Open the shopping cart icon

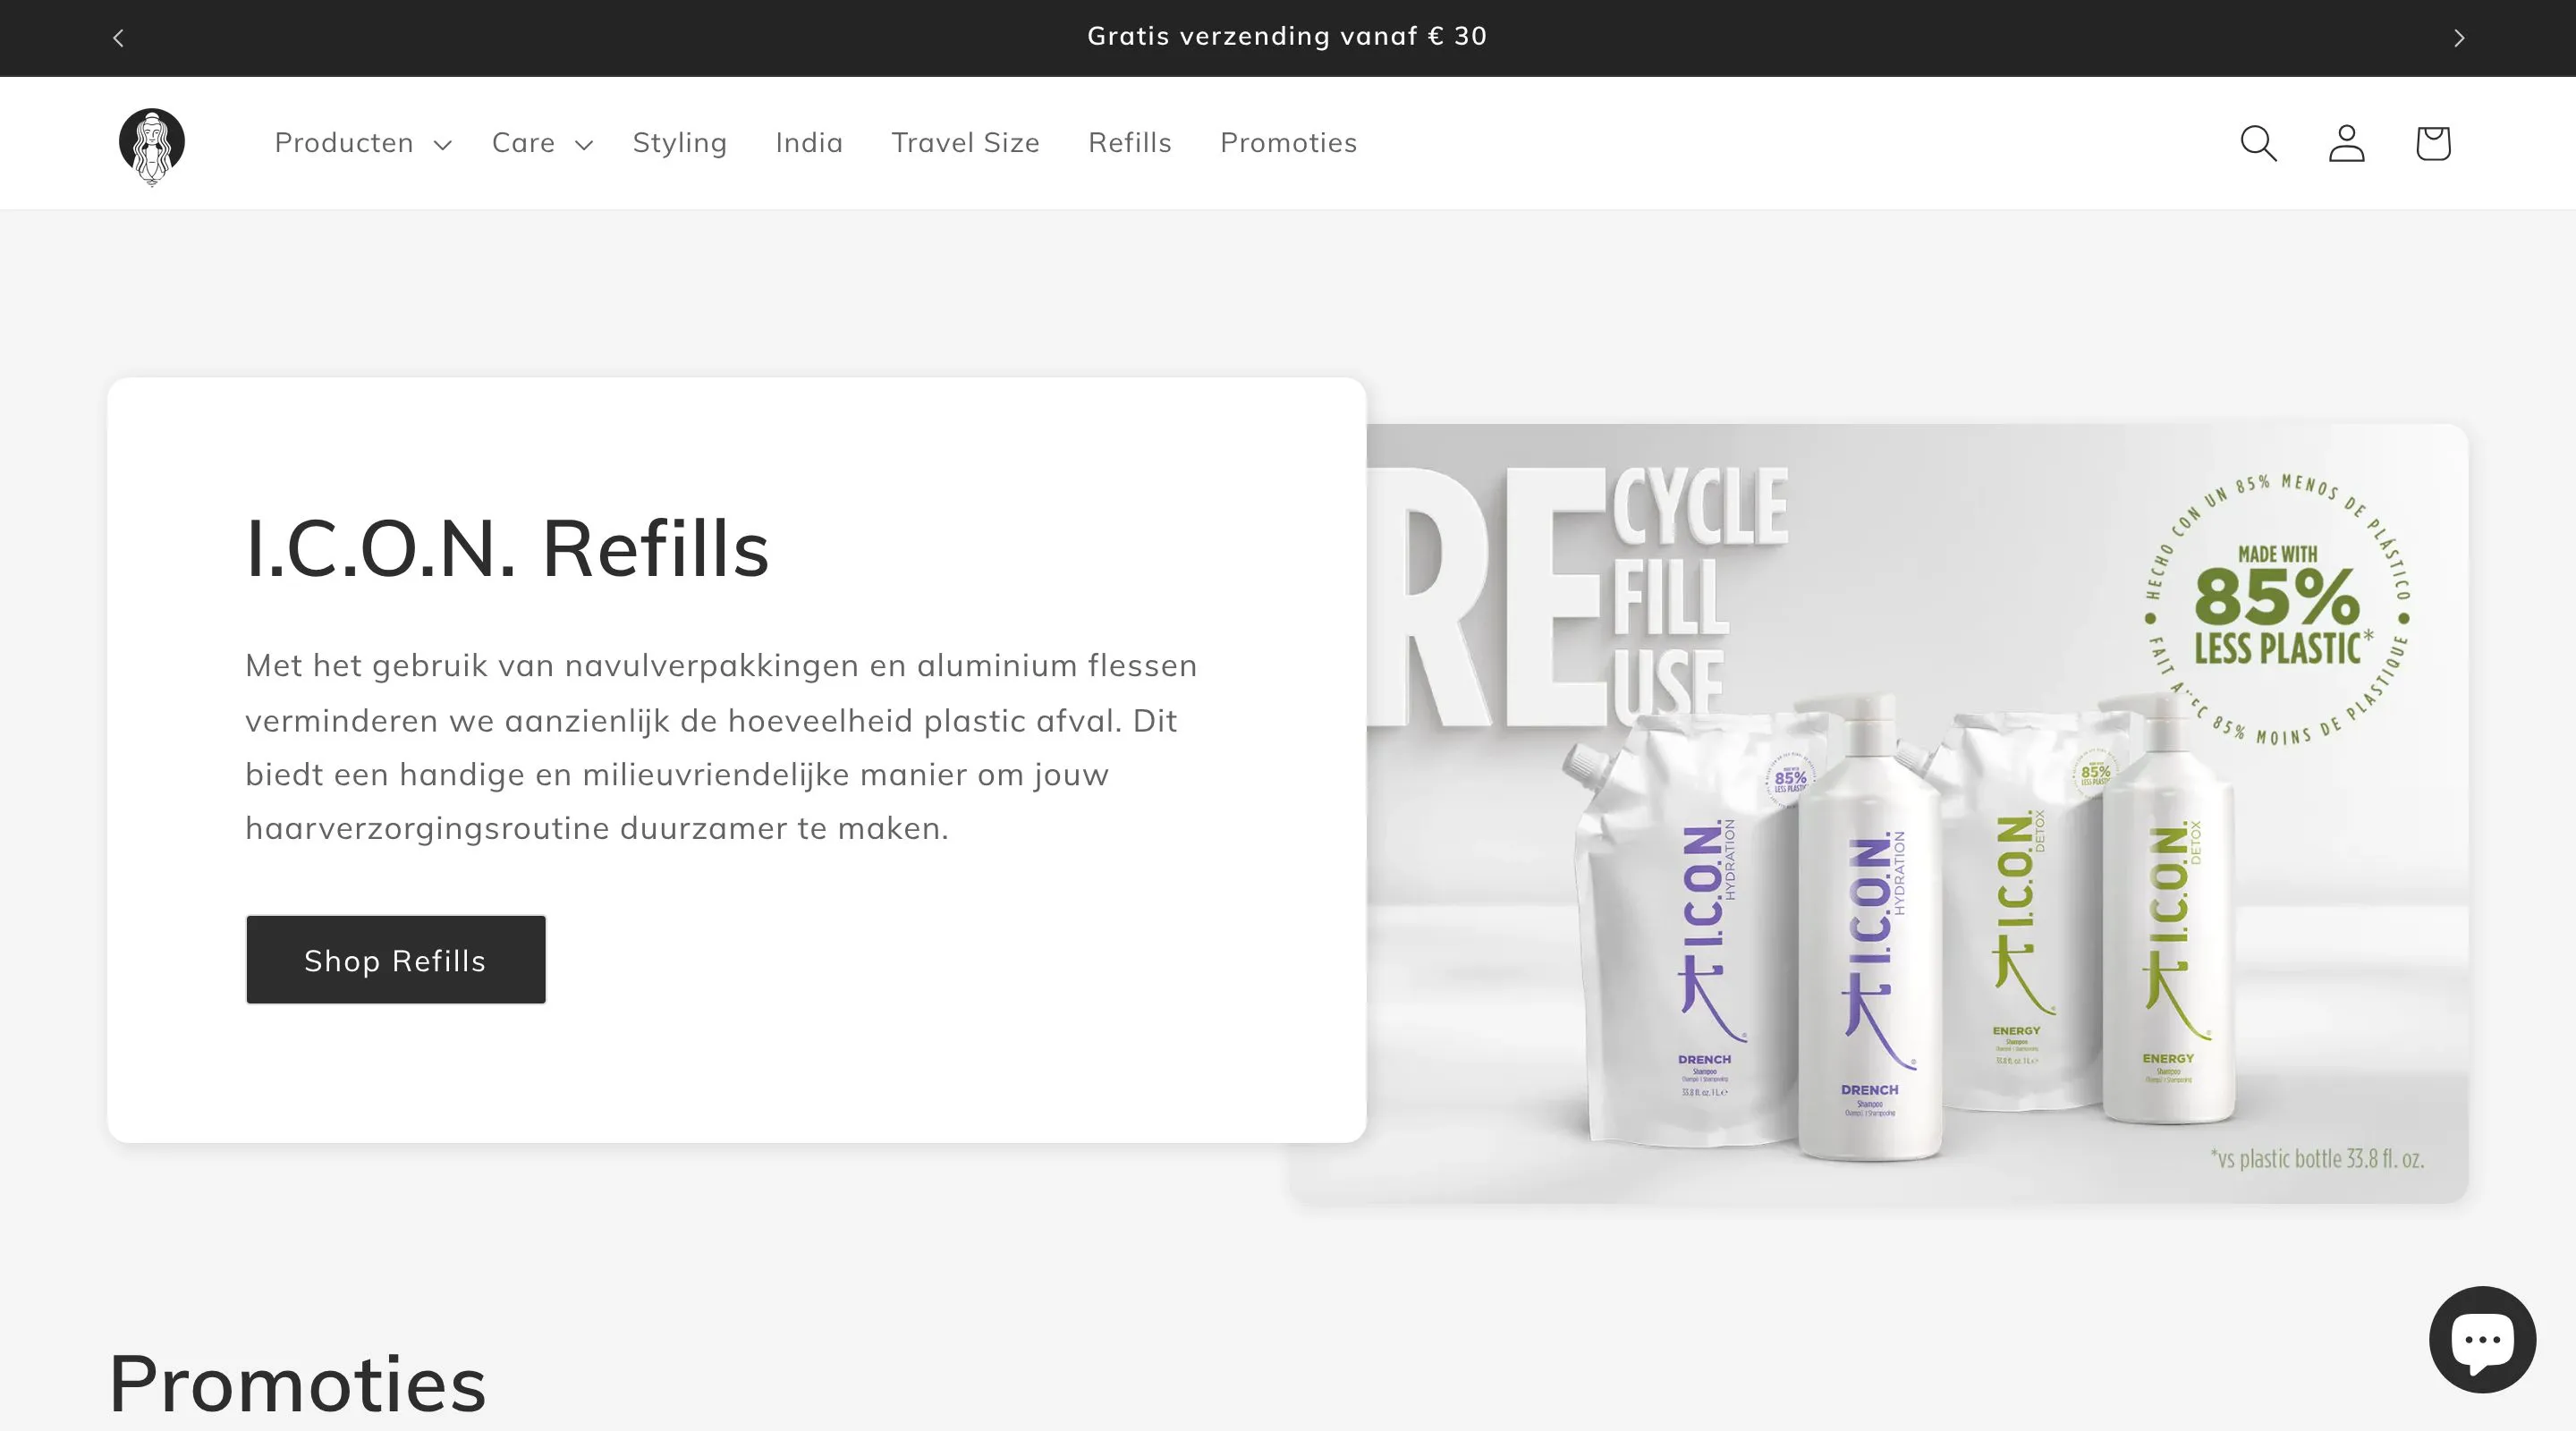tap(2432, 143)
